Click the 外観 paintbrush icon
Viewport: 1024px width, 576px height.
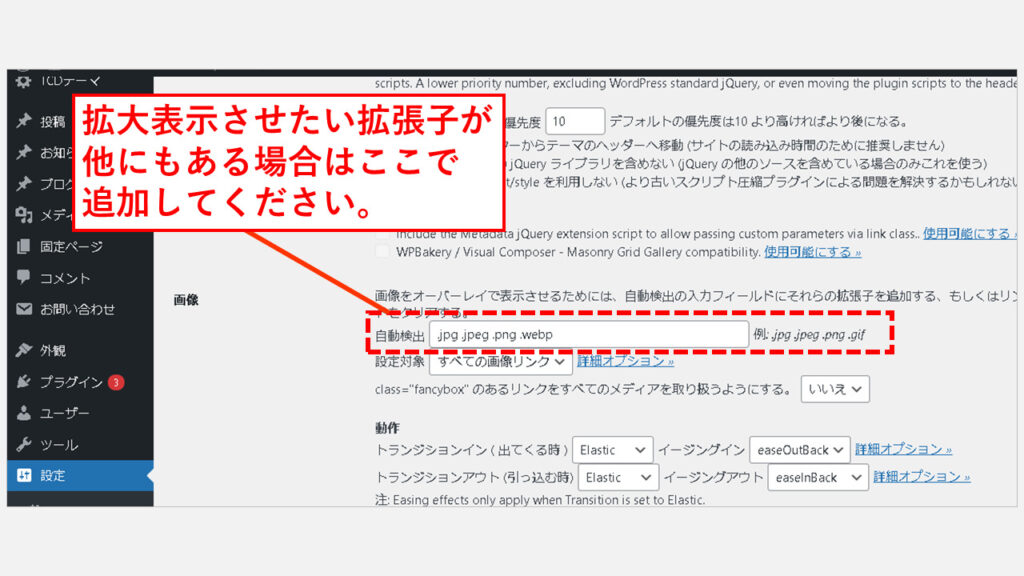24,351
